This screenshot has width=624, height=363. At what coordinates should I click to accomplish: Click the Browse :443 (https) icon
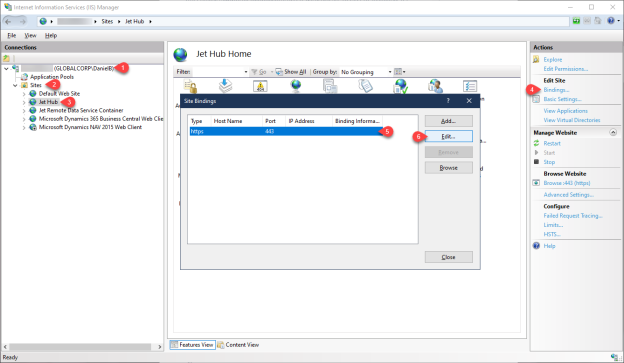[536, 183]
